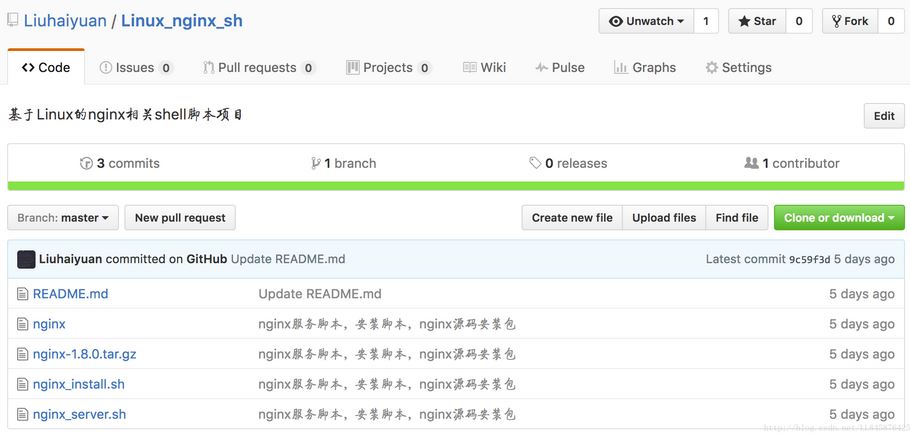Open nginx_install.sh file
The height and width of the screenshot is (436, 910).
click(78, 384)
